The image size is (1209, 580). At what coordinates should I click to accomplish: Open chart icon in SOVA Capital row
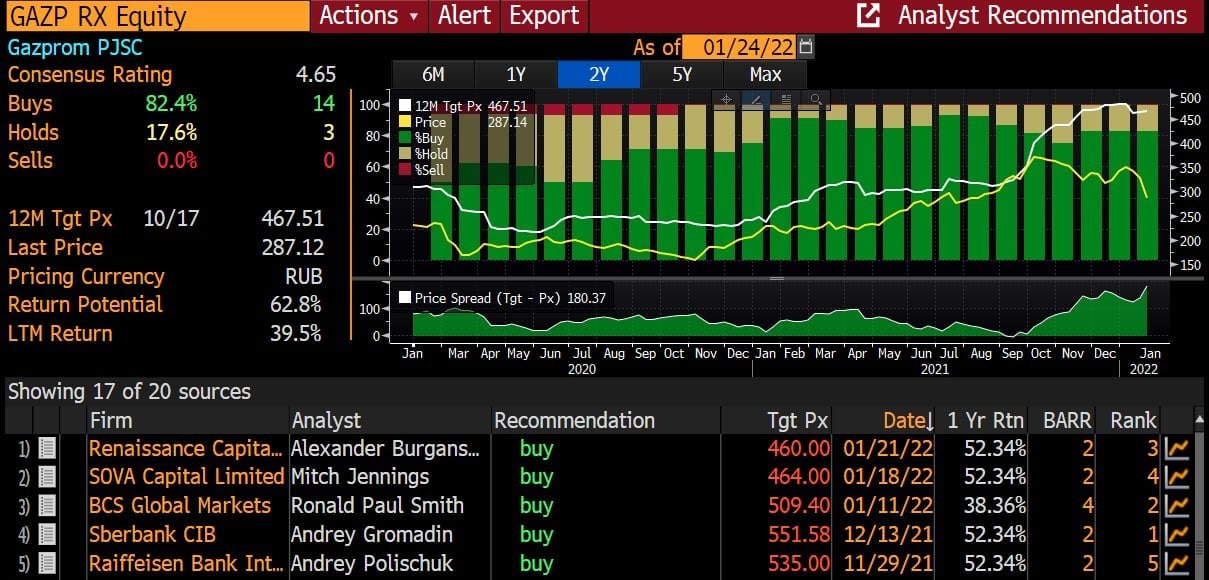pyautogui.click(x=1178, y=477)
